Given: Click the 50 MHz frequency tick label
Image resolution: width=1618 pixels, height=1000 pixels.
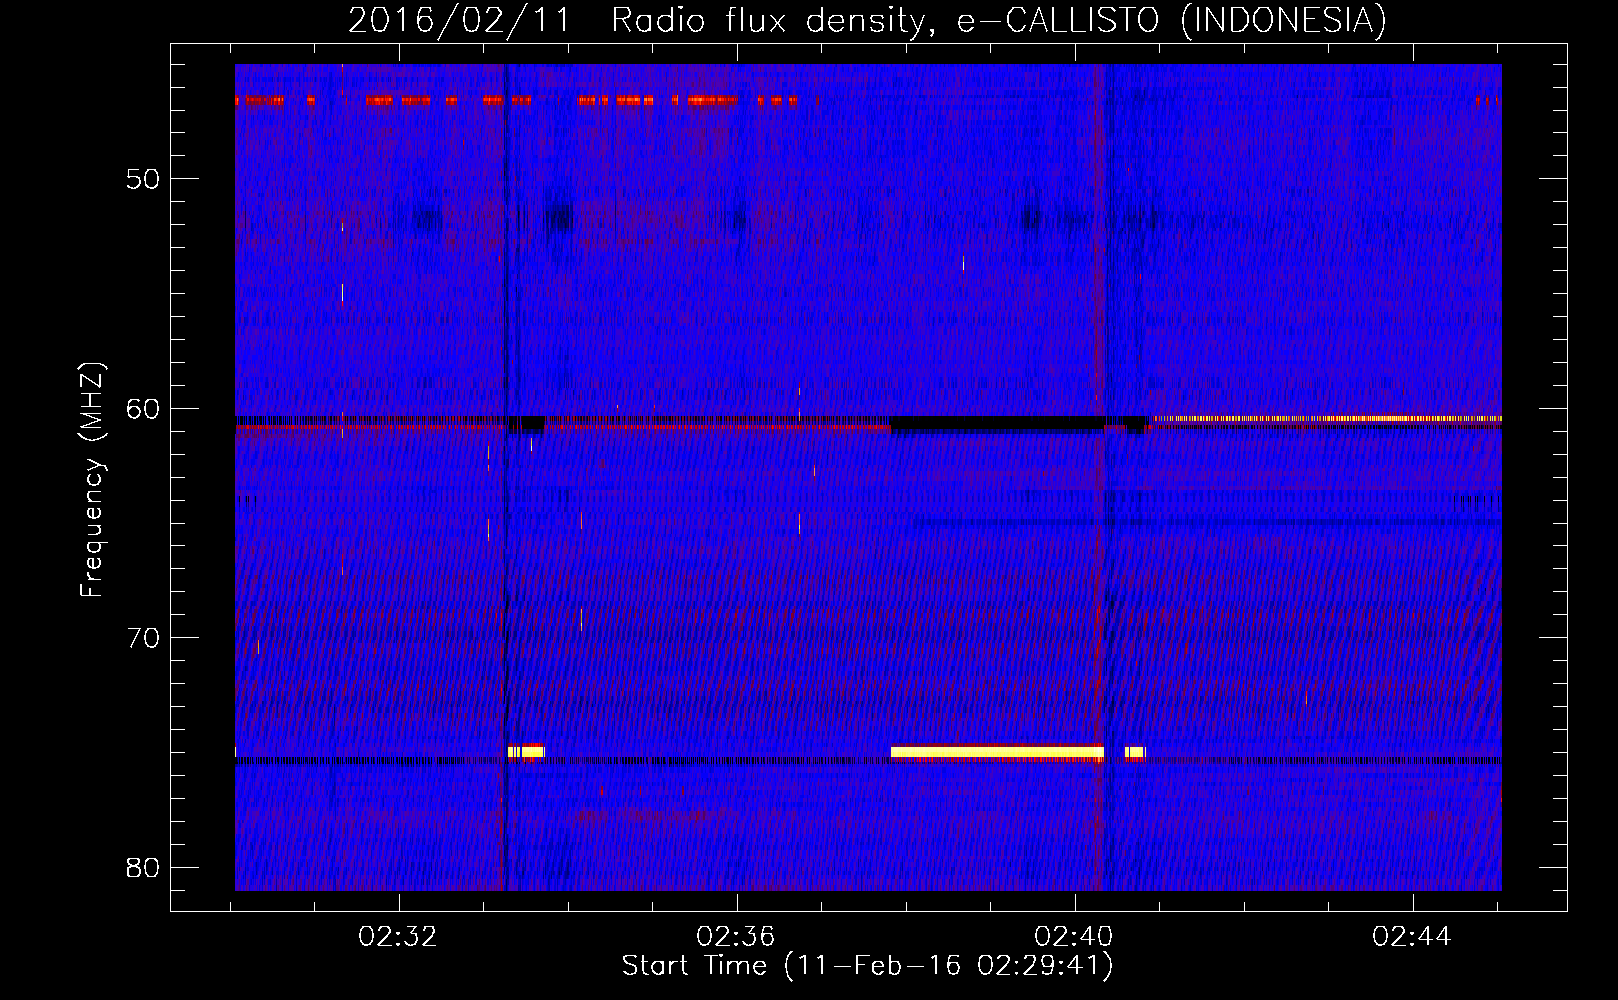Looking at the screenshot, I should (x=143, y=179).
